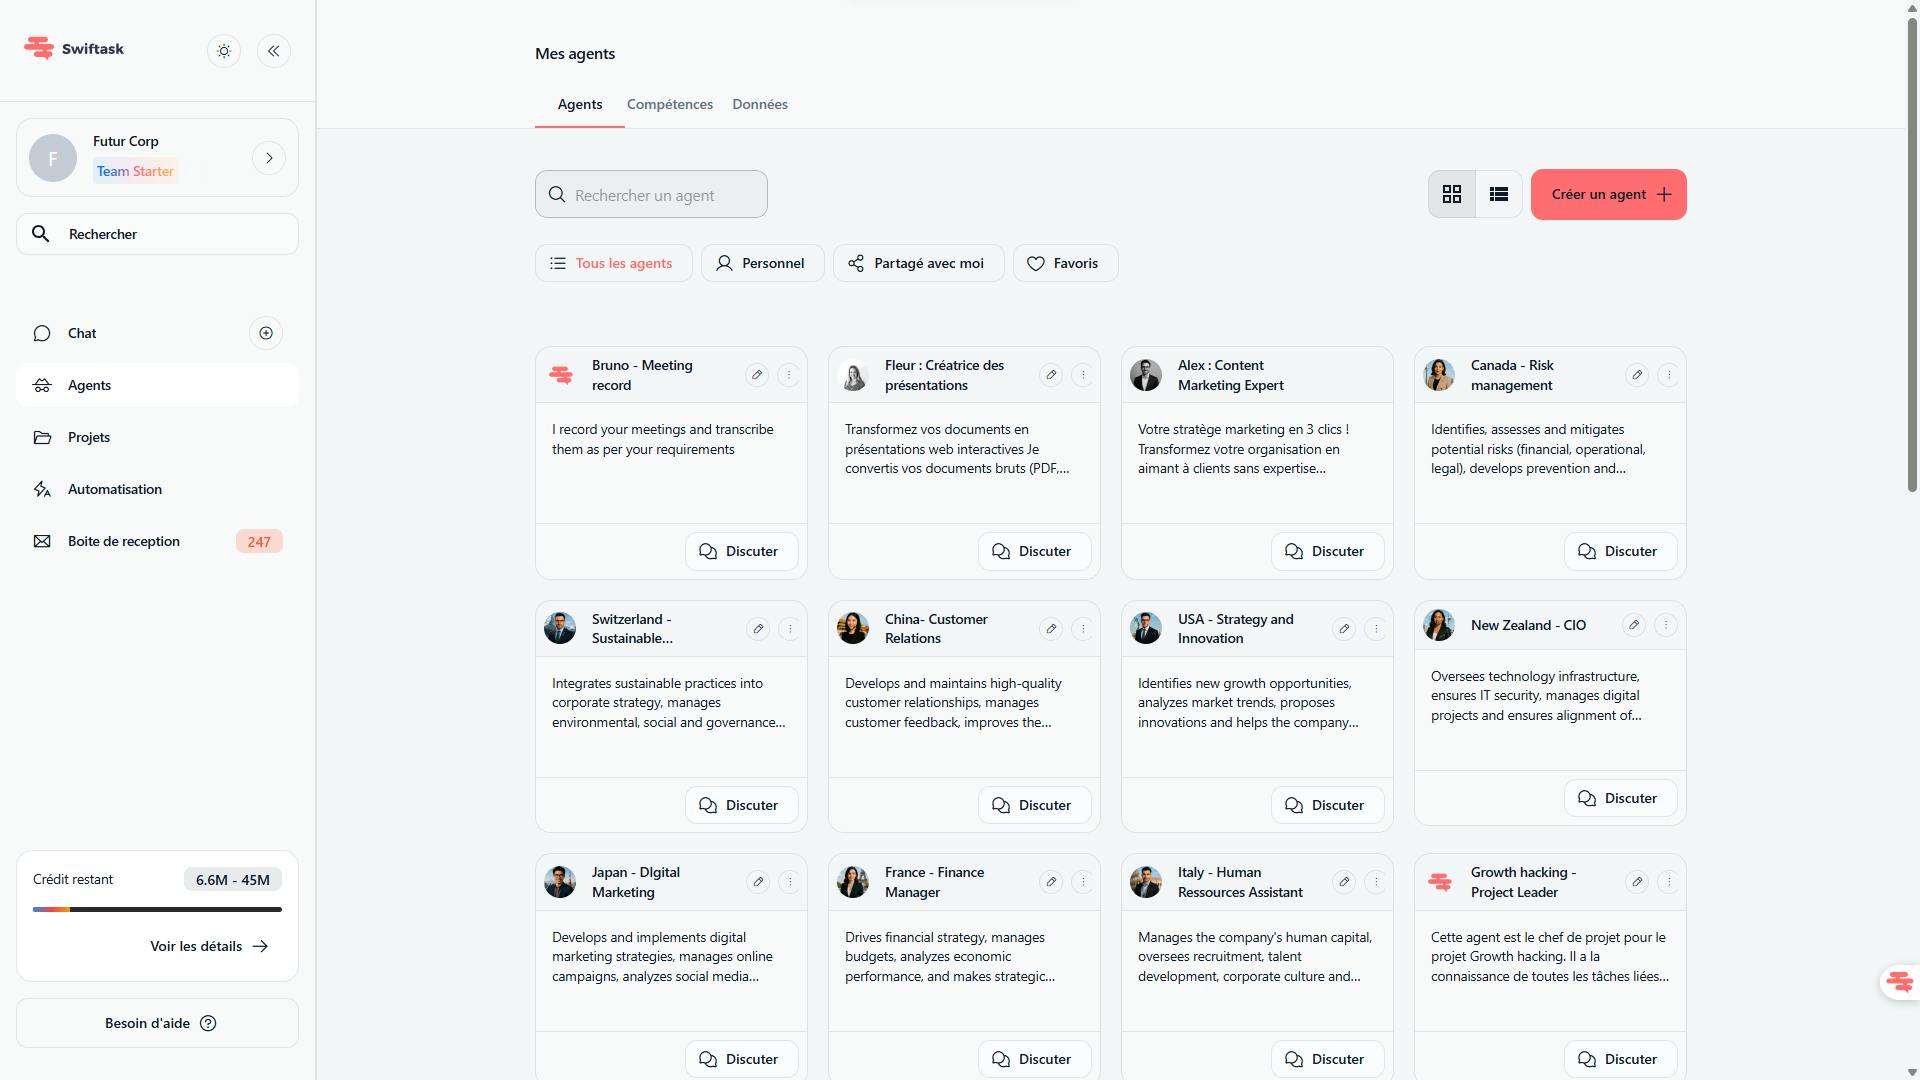Click the Rechercher un agent search field
This screenshot has height=1080, width=1920.
point(651,194)
